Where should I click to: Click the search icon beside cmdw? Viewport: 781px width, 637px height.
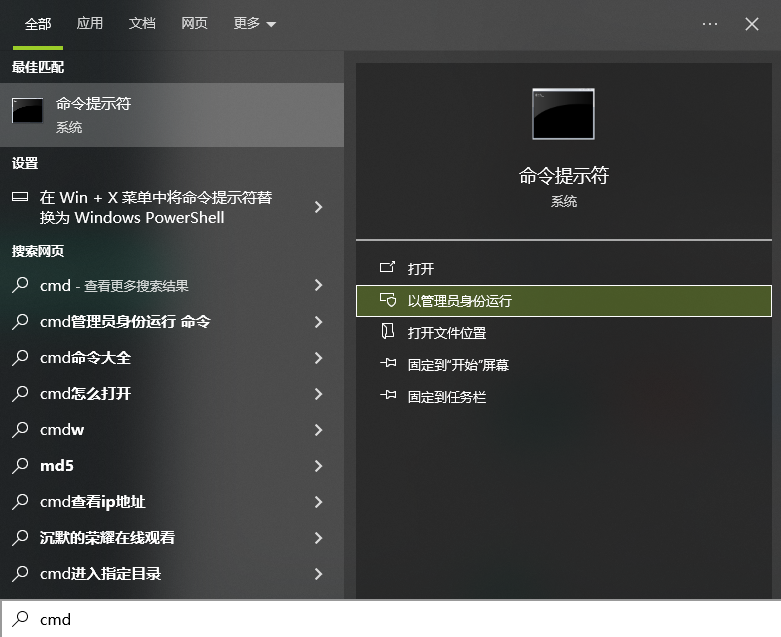(x=20, y=429)
